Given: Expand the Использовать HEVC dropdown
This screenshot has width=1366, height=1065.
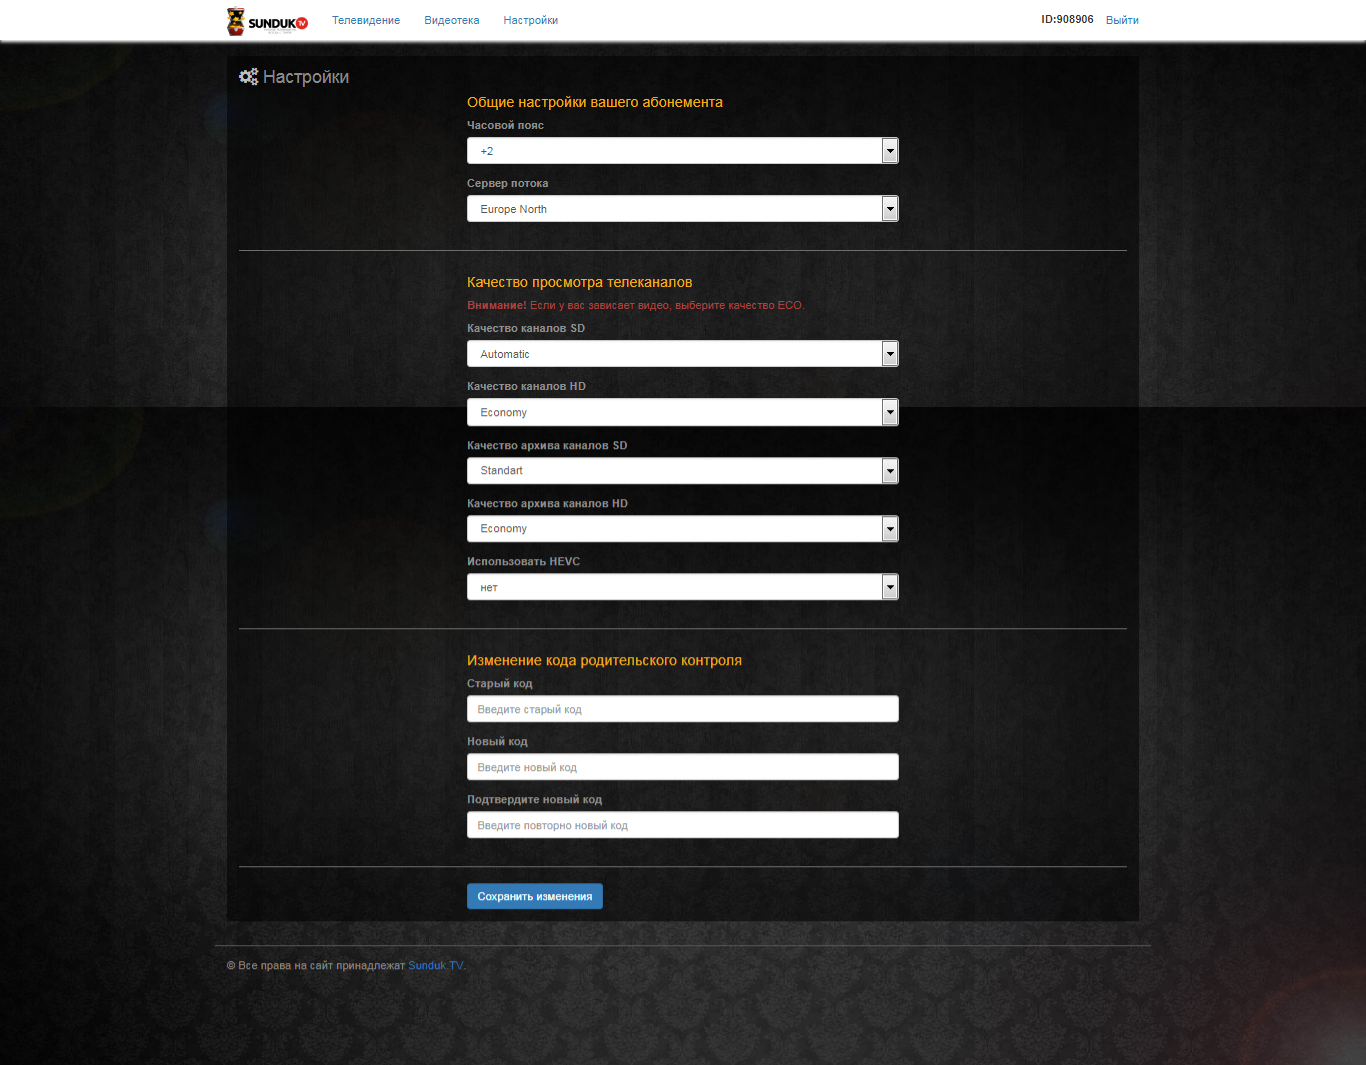Looking at the screenshot, I should [682, 587].
